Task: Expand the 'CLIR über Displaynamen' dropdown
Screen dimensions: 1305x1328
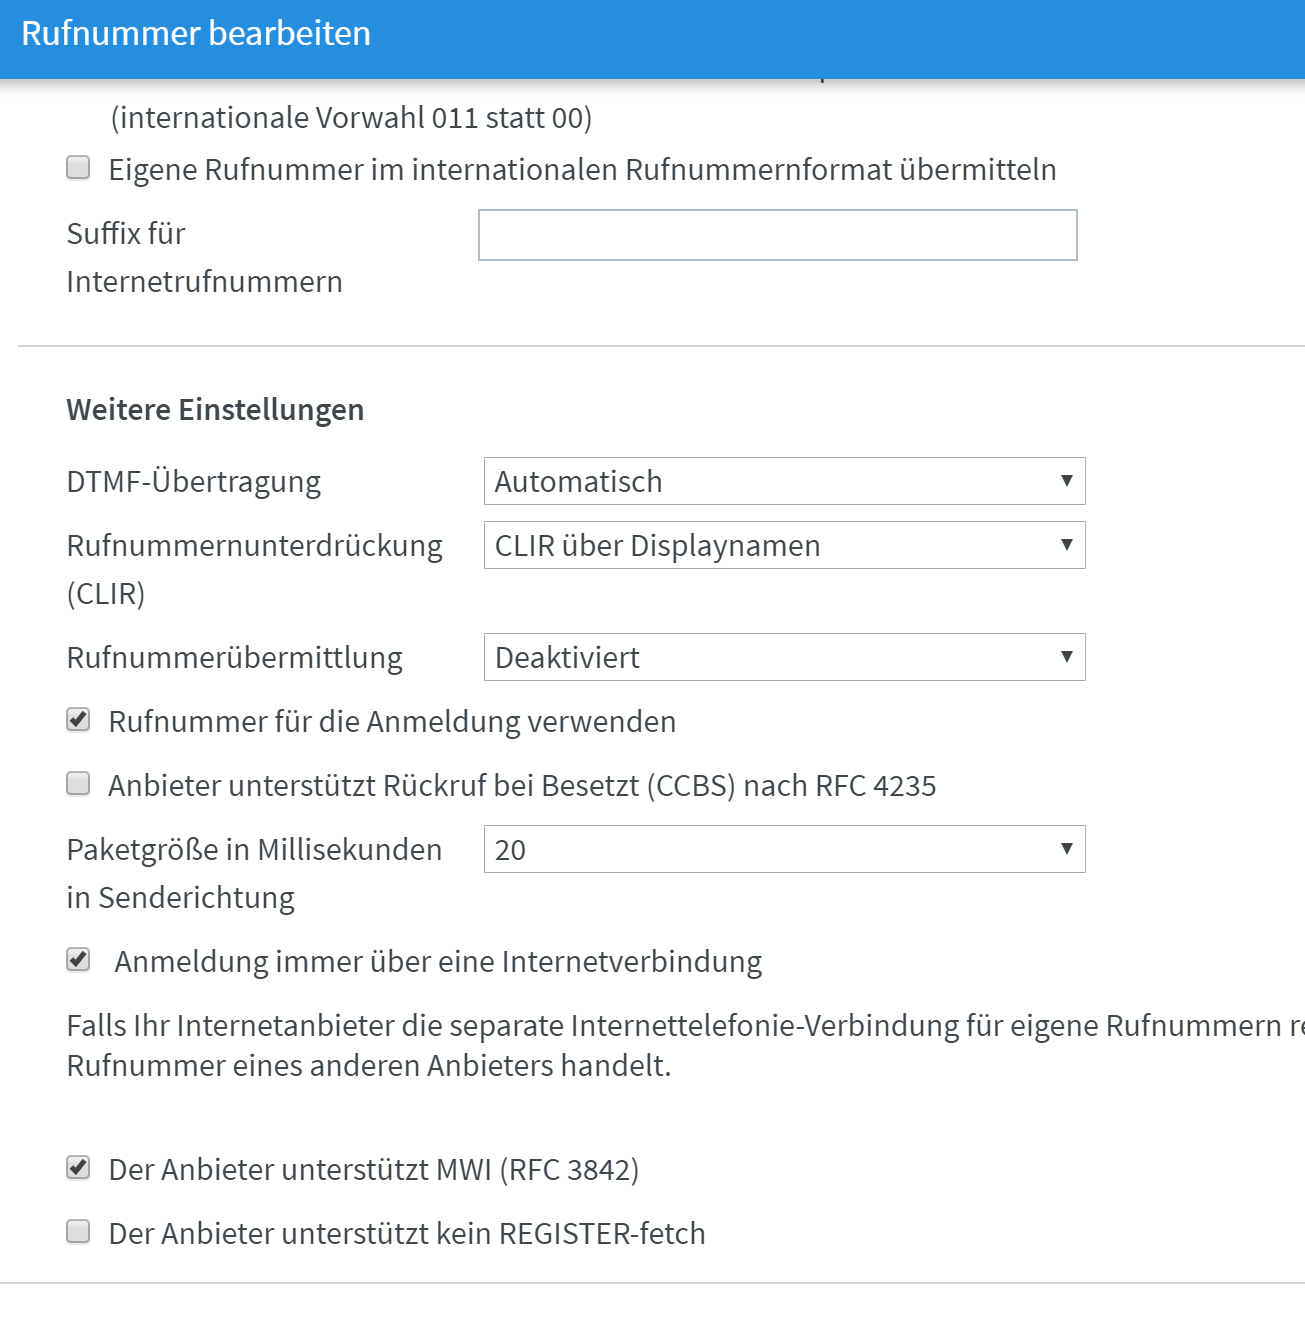Action: 784,545
